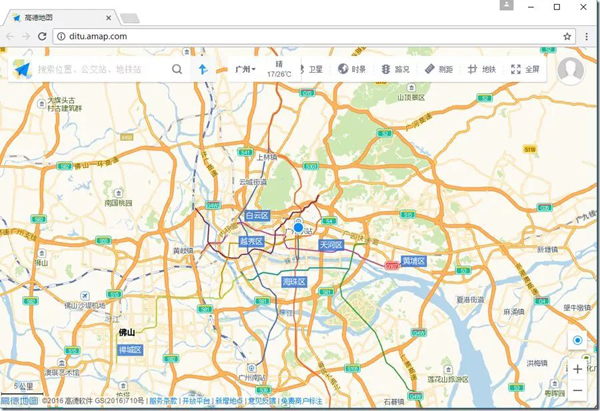This screenshot has height=411, width=600.
Task: Click the 上林镇 town label
Action: pyautogui.click(x=267, y=157)
